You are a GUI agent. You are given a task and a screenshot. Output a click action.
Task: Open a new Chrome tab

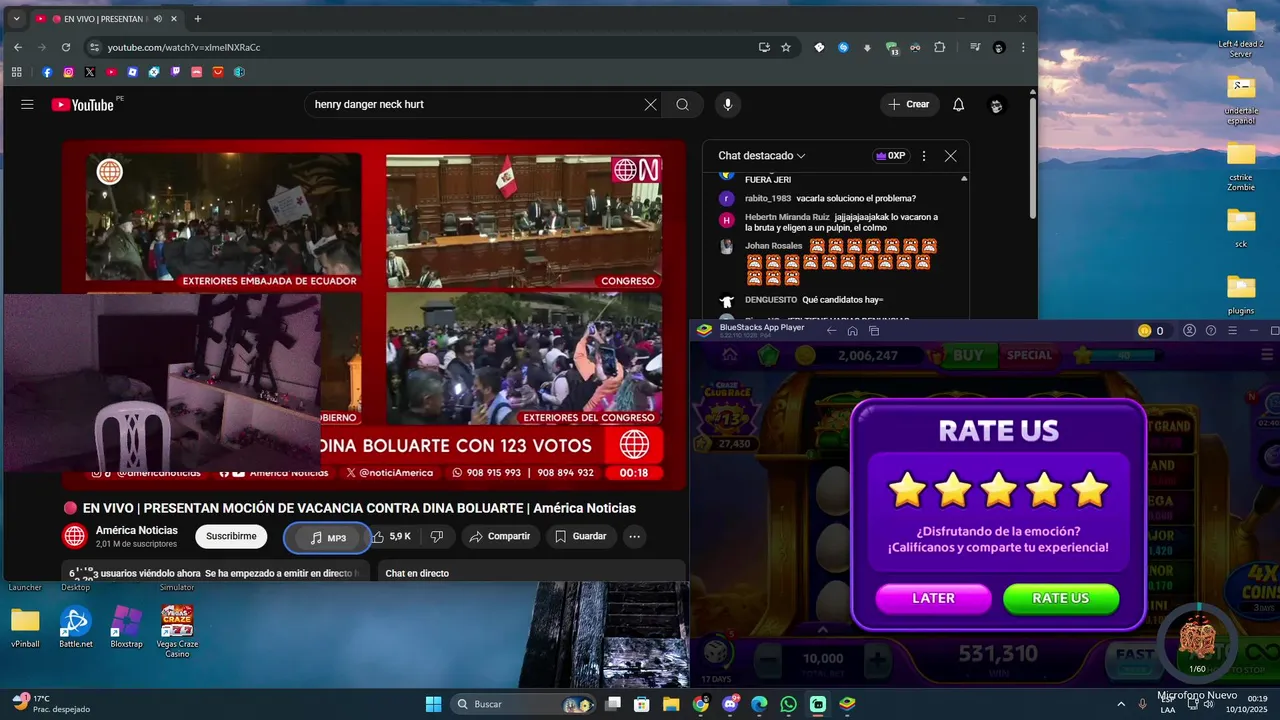click(197, 19)
